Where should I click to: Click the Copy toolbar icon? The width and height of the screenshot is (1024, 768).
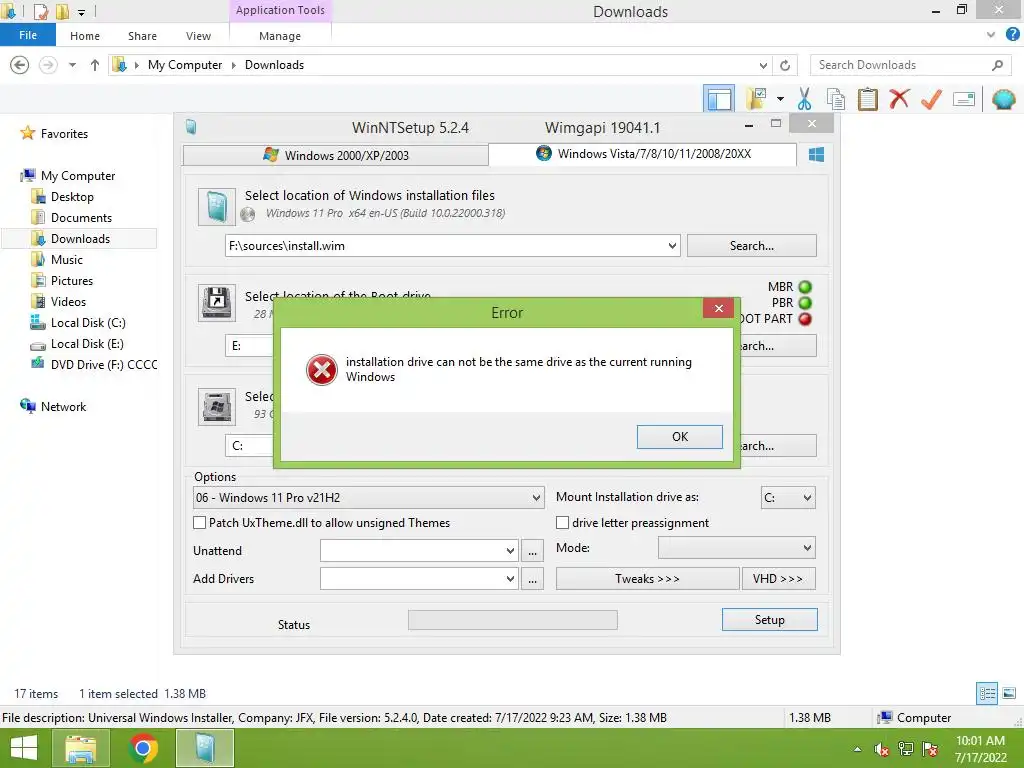click(x=835, y=99)
